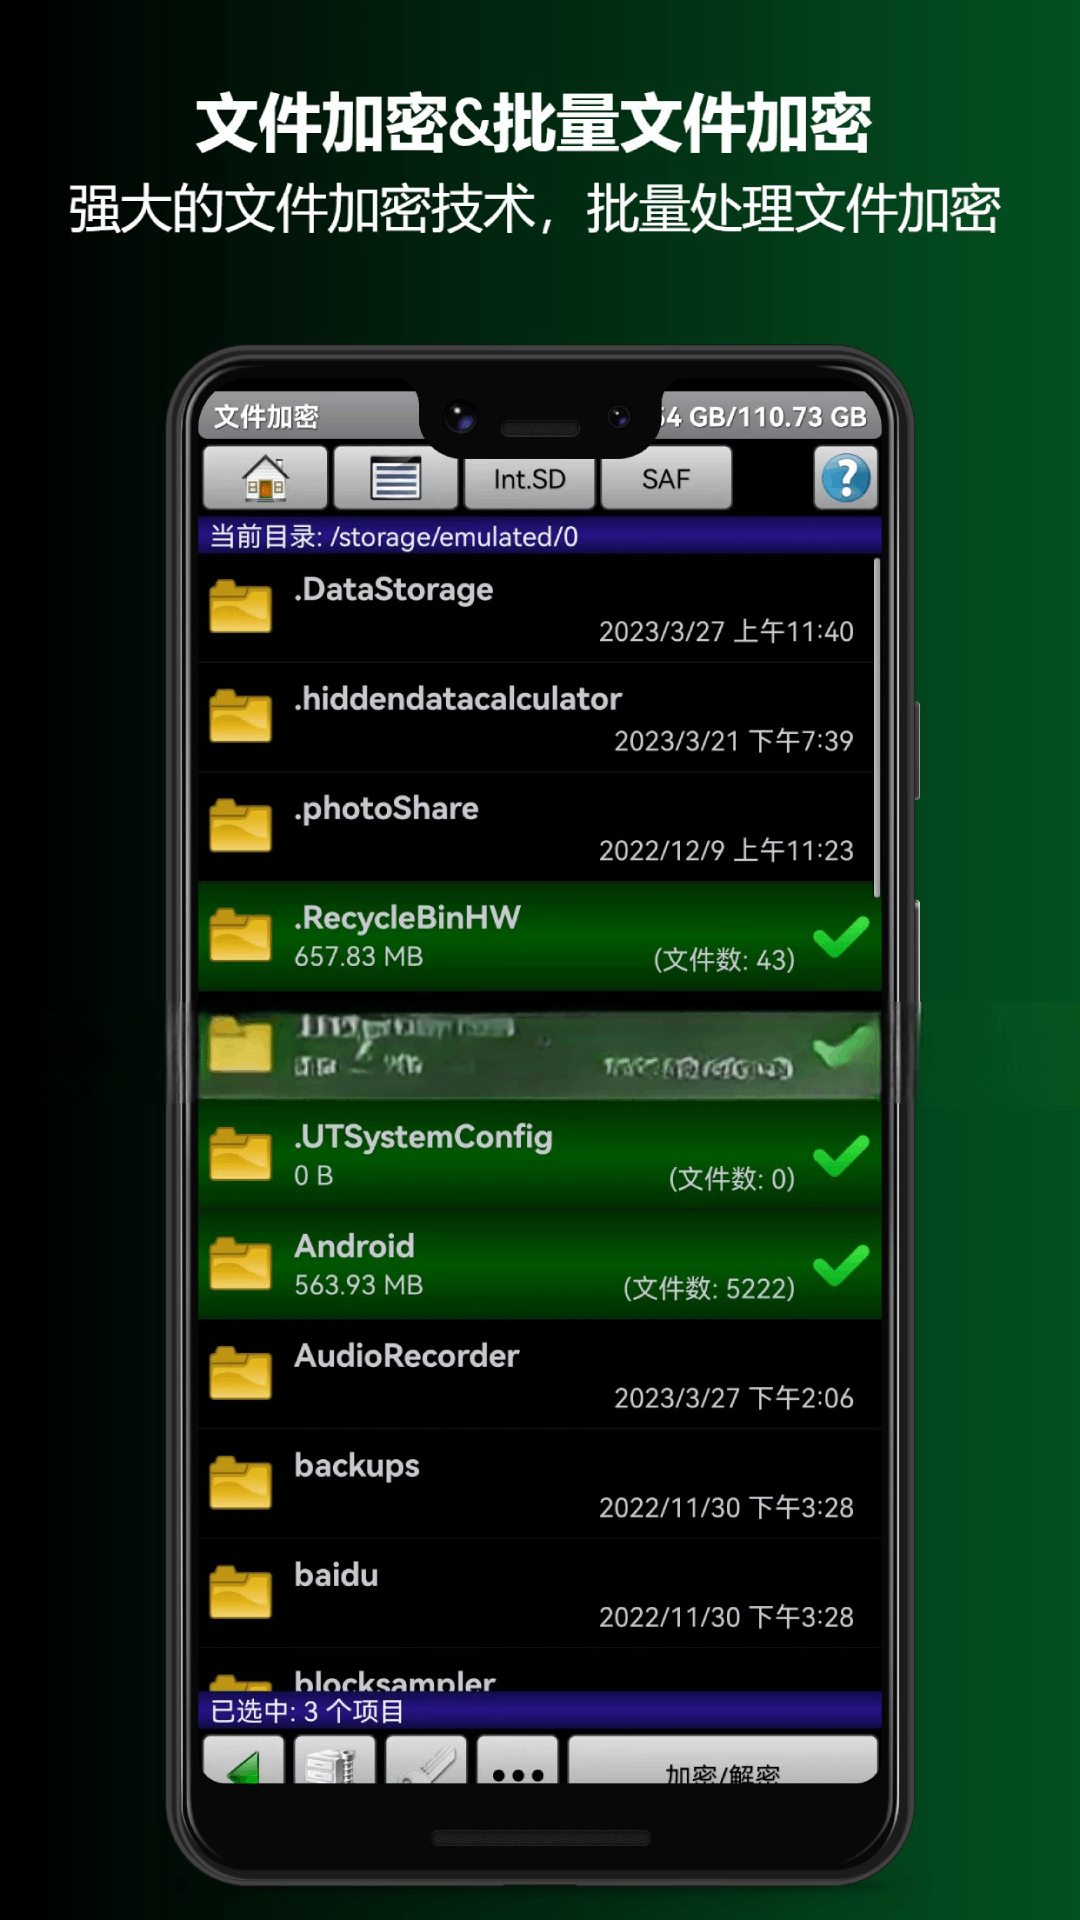Tap the Home icon button
1080x1920 pixels.
[265, 478]
